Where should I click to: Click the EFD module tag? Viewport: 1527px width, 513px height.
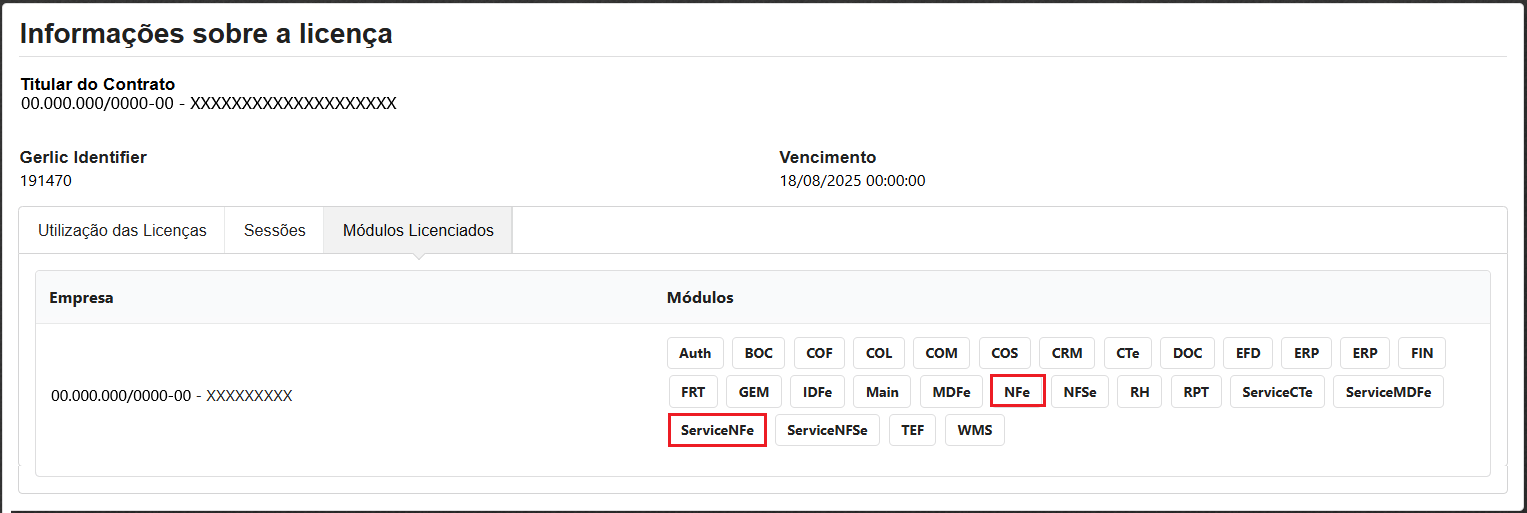click(x=1248, y=353)
